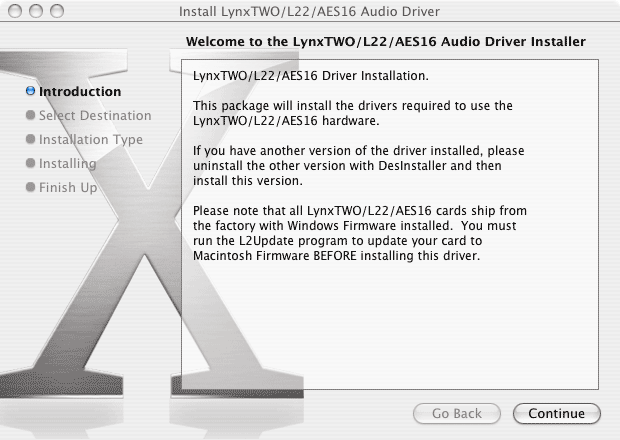The height and width of the screenshot is (440, 620).
Task: Click the Installing step label
Action: pyautogui.click(x=68, y=164)
